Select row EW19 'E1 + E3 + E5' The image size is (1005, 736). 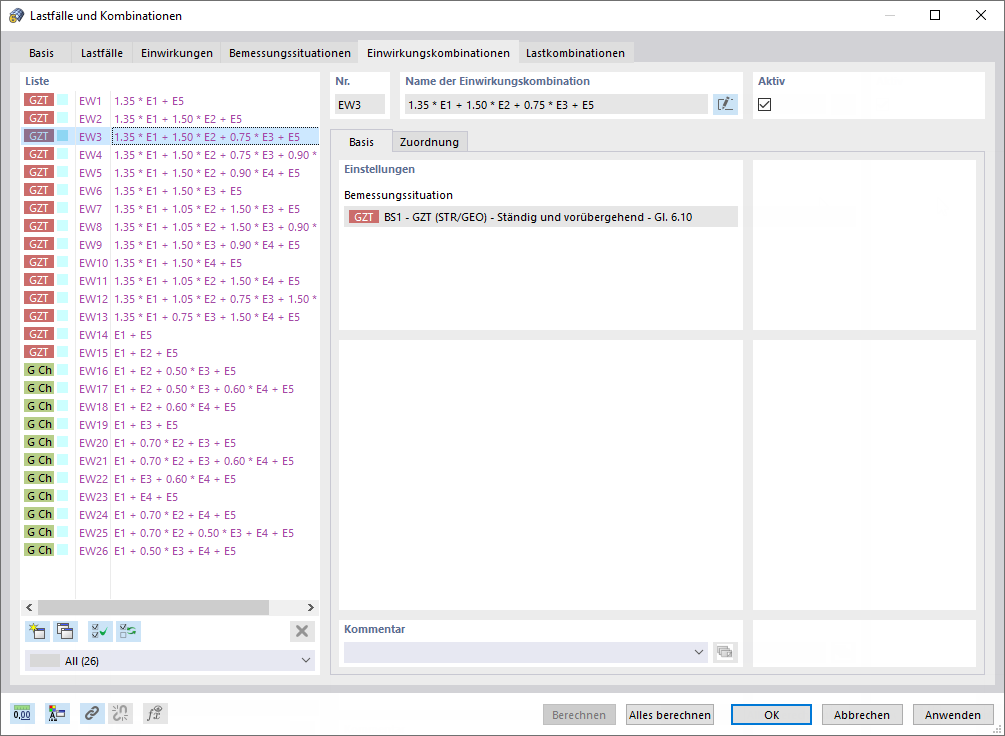(170, 424)
